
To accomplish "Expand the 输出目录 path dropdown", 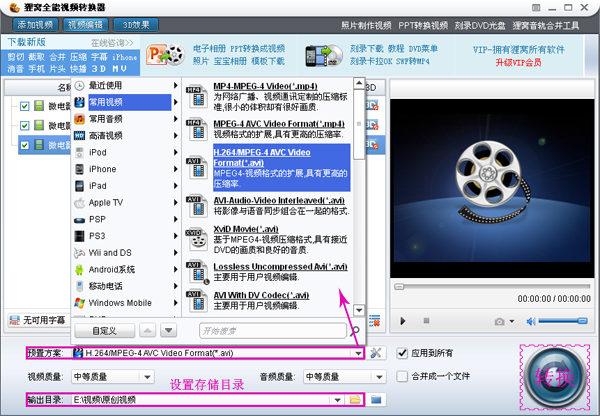I will (x=337, y=400).
